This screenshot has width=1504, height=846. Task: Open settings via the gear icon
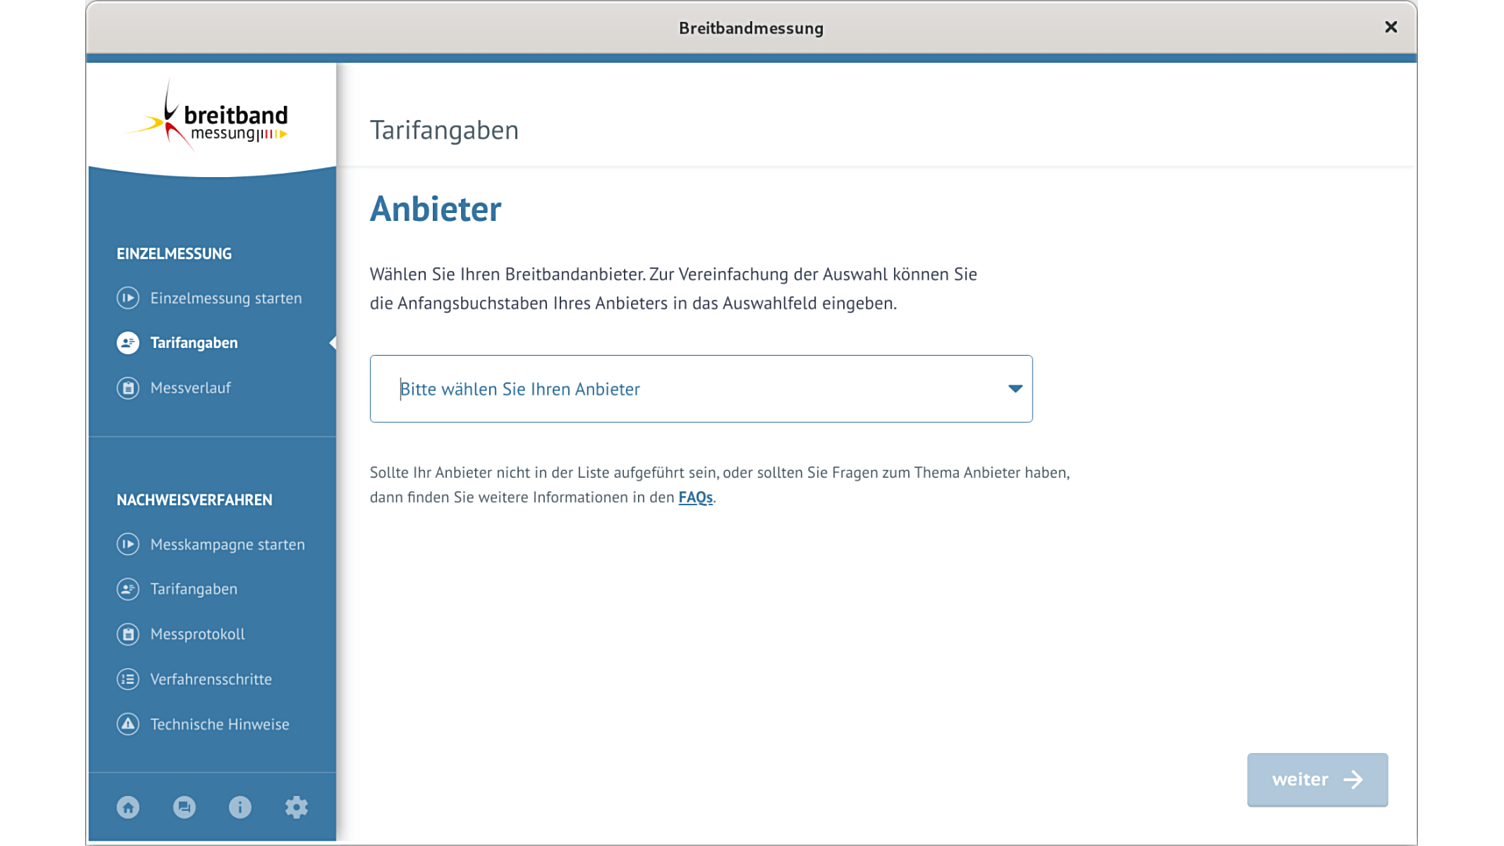click(x=296, y=807)
